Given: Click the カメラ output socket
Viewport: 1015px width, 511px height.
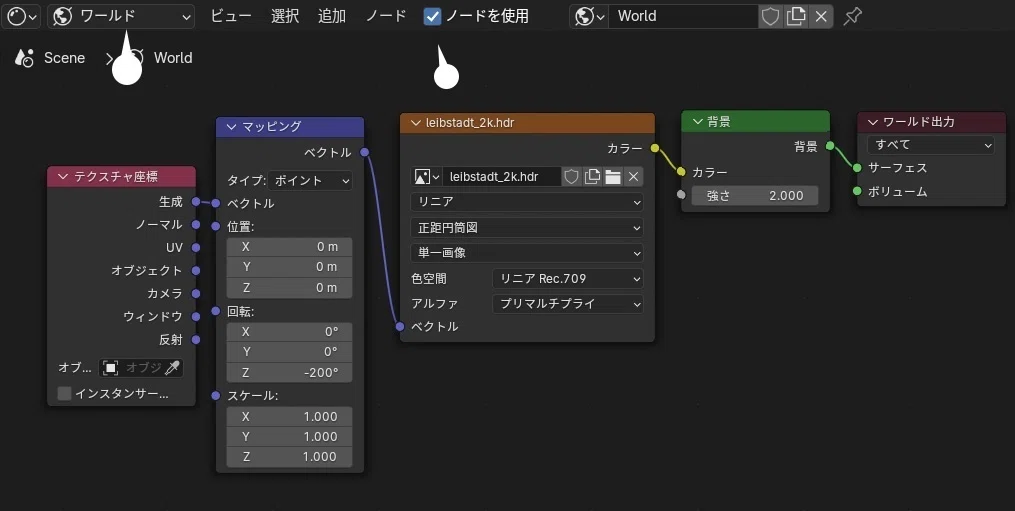Looking at the screenshot, I should [196, 293].
